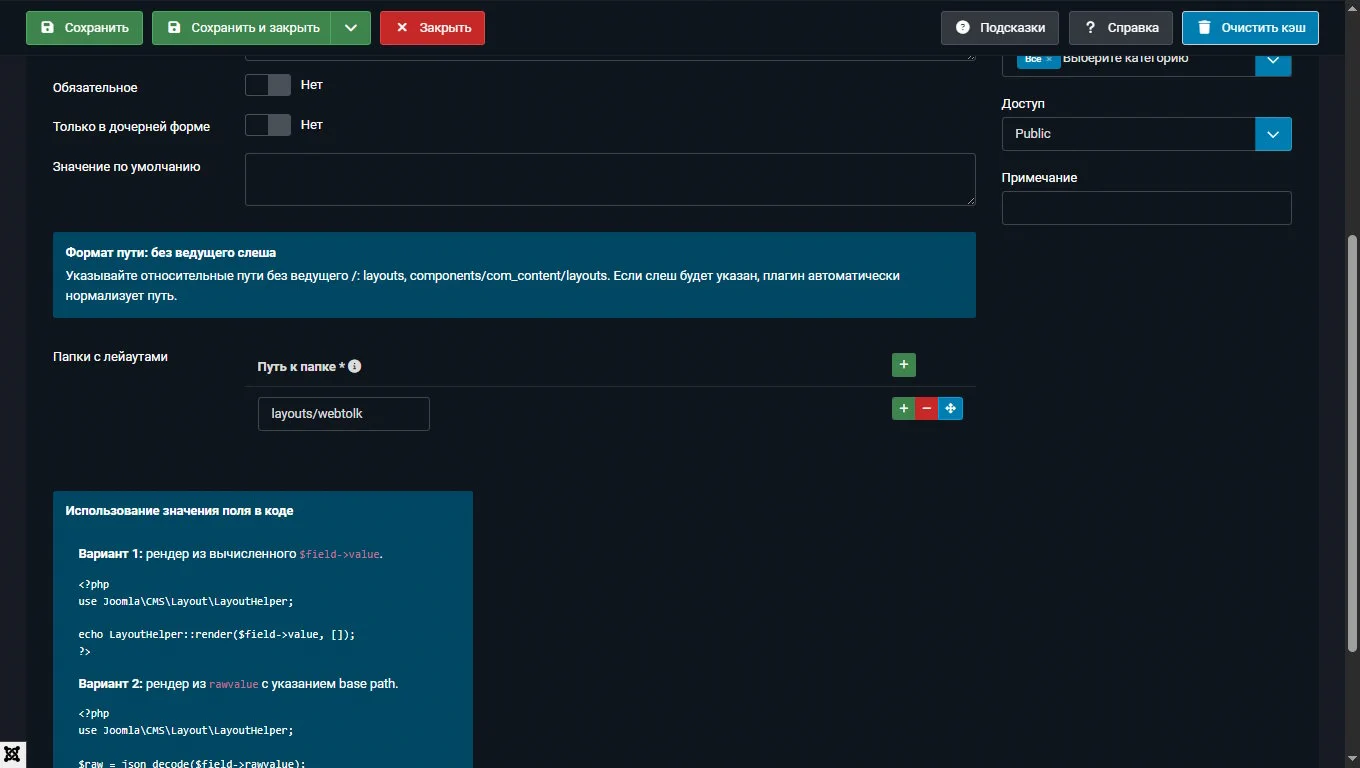Remove the 'Все' category tag
Screen dimensions: 1360x768
coord(1049,59)
